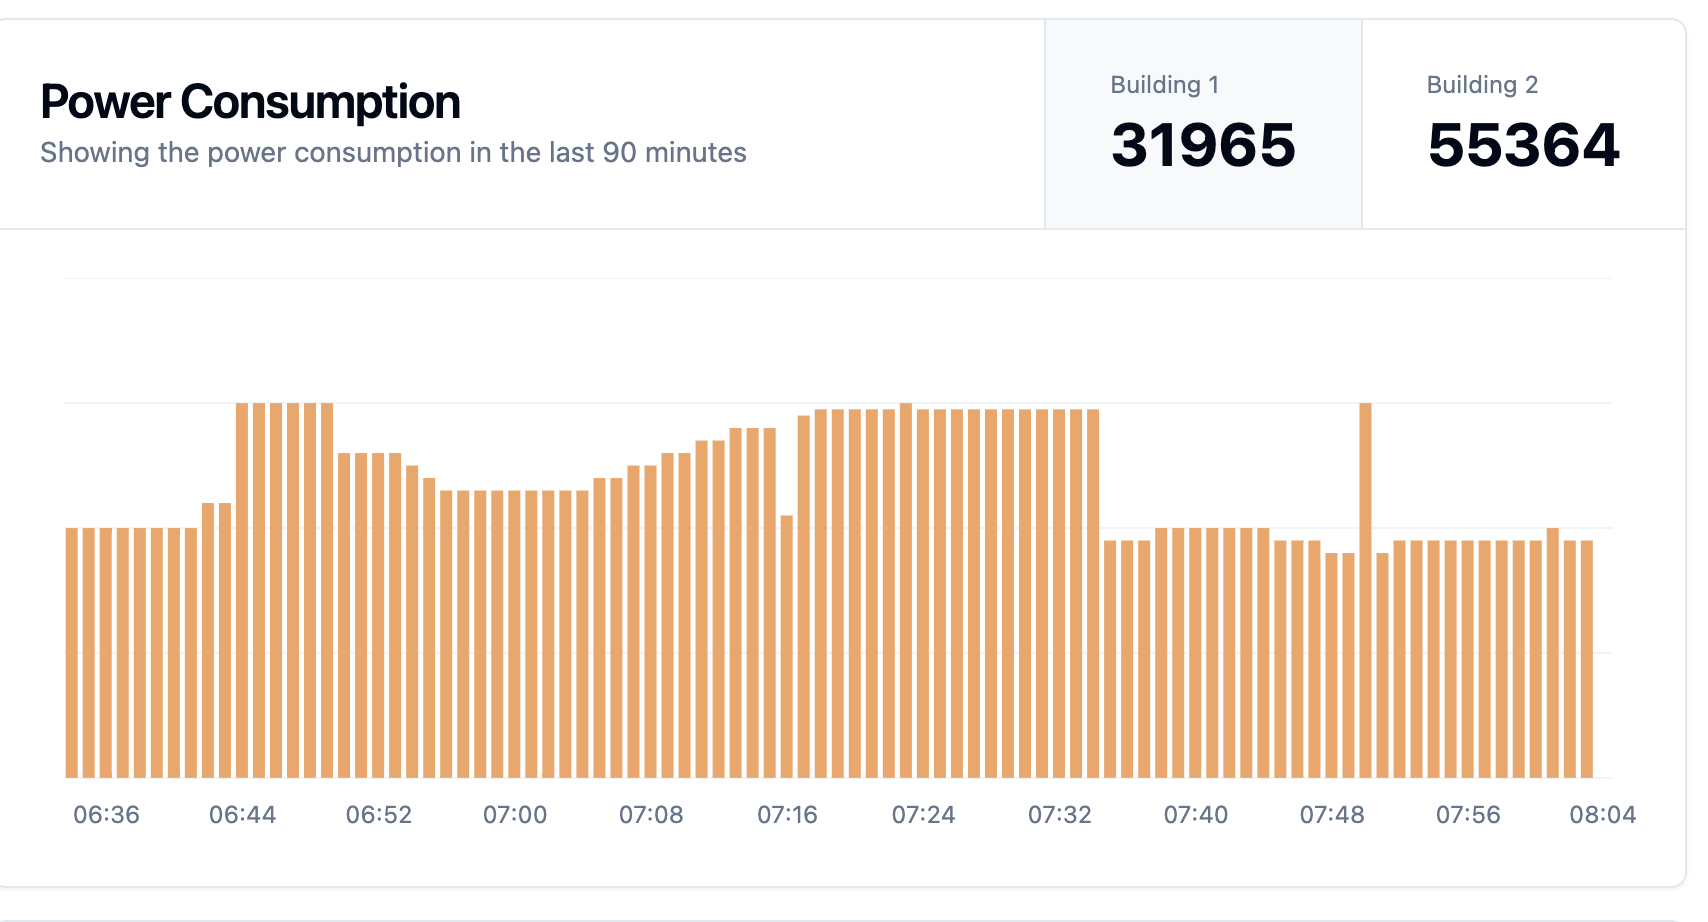Switch to the Building 2 tab
The height and width of the screenshot is (922, 1708).
1523,124
